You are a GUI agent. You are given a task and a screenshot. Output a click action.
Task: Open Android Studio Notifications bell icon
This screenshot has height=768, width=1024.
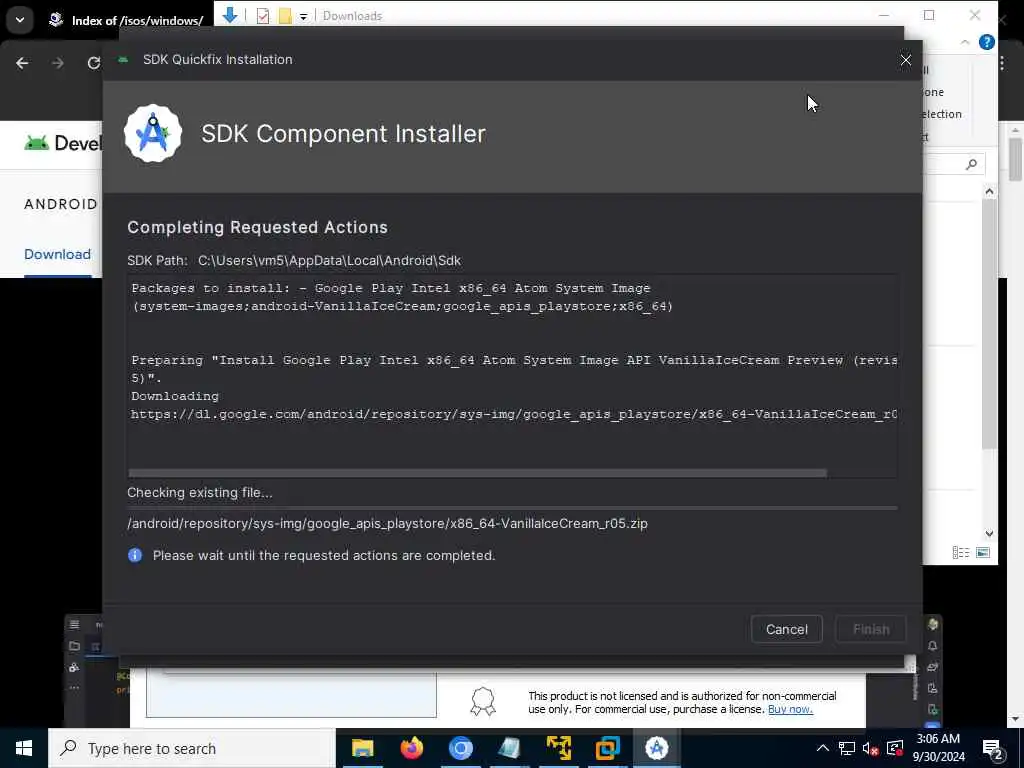pos(933,645)
